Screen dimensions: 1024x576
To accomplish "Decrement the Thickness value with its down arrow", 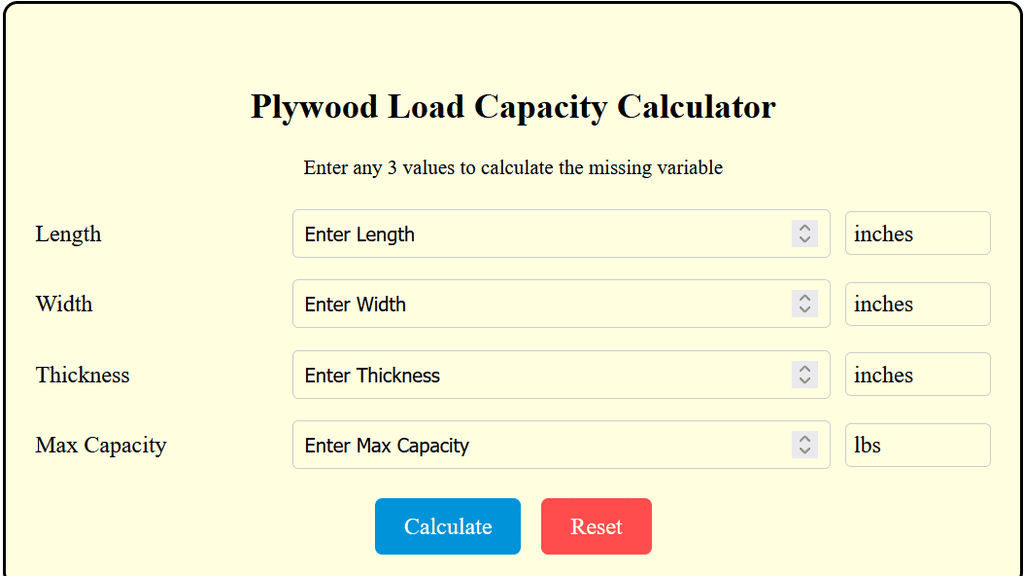I will point(804,380).
